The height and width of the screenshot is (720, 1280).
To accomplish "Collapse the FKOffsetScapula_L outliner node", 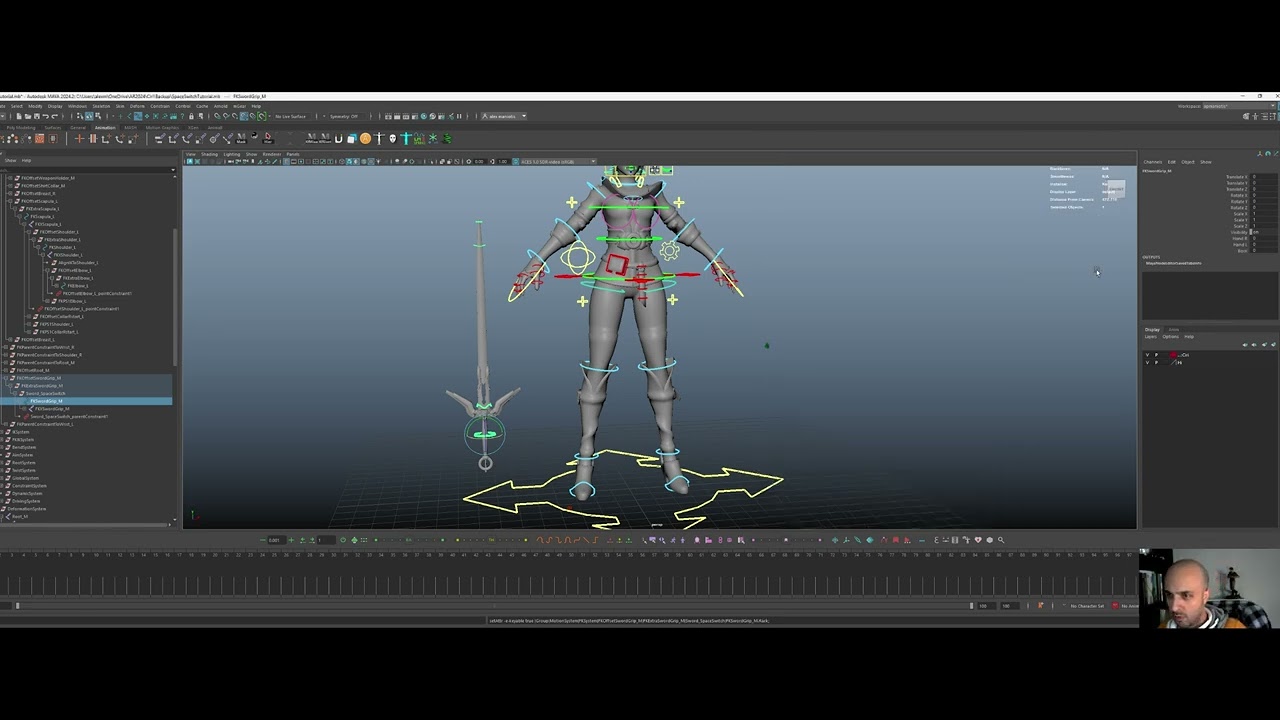I will 12,201.
